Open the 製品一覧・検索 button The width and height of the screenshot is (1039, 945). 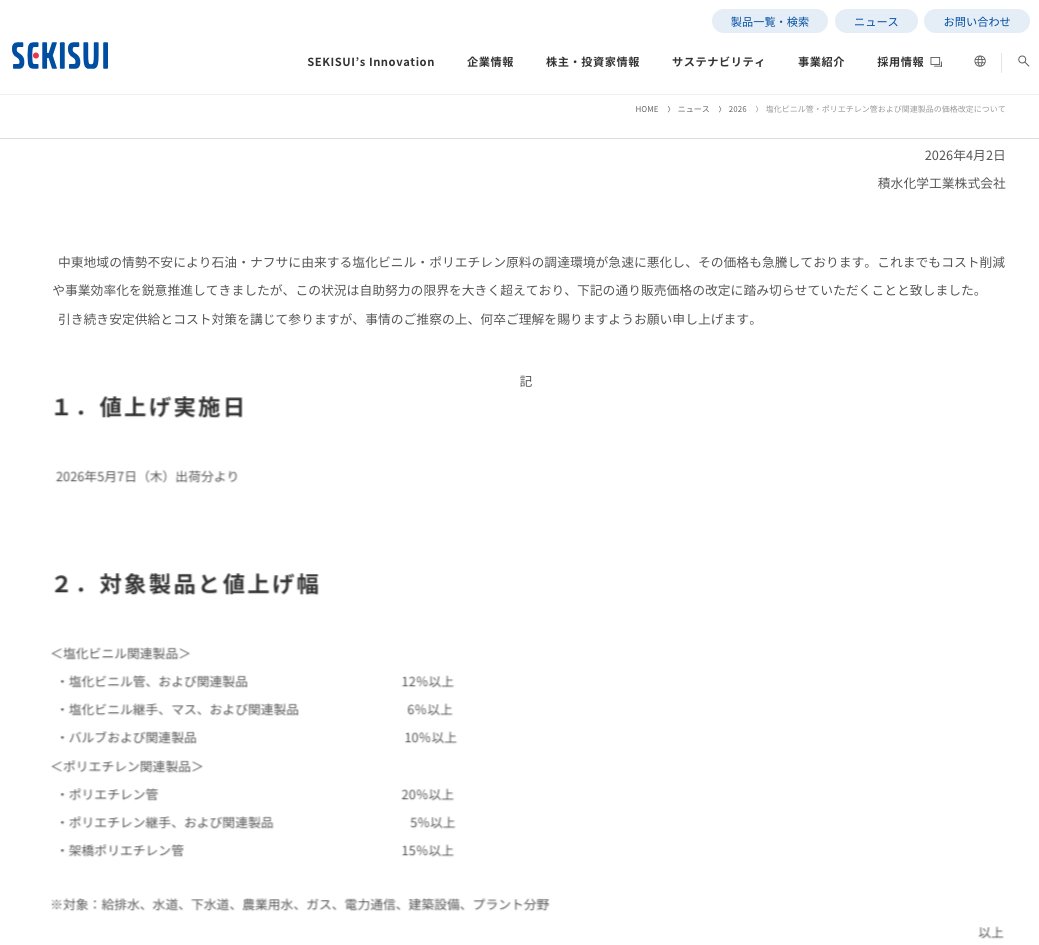769,22
